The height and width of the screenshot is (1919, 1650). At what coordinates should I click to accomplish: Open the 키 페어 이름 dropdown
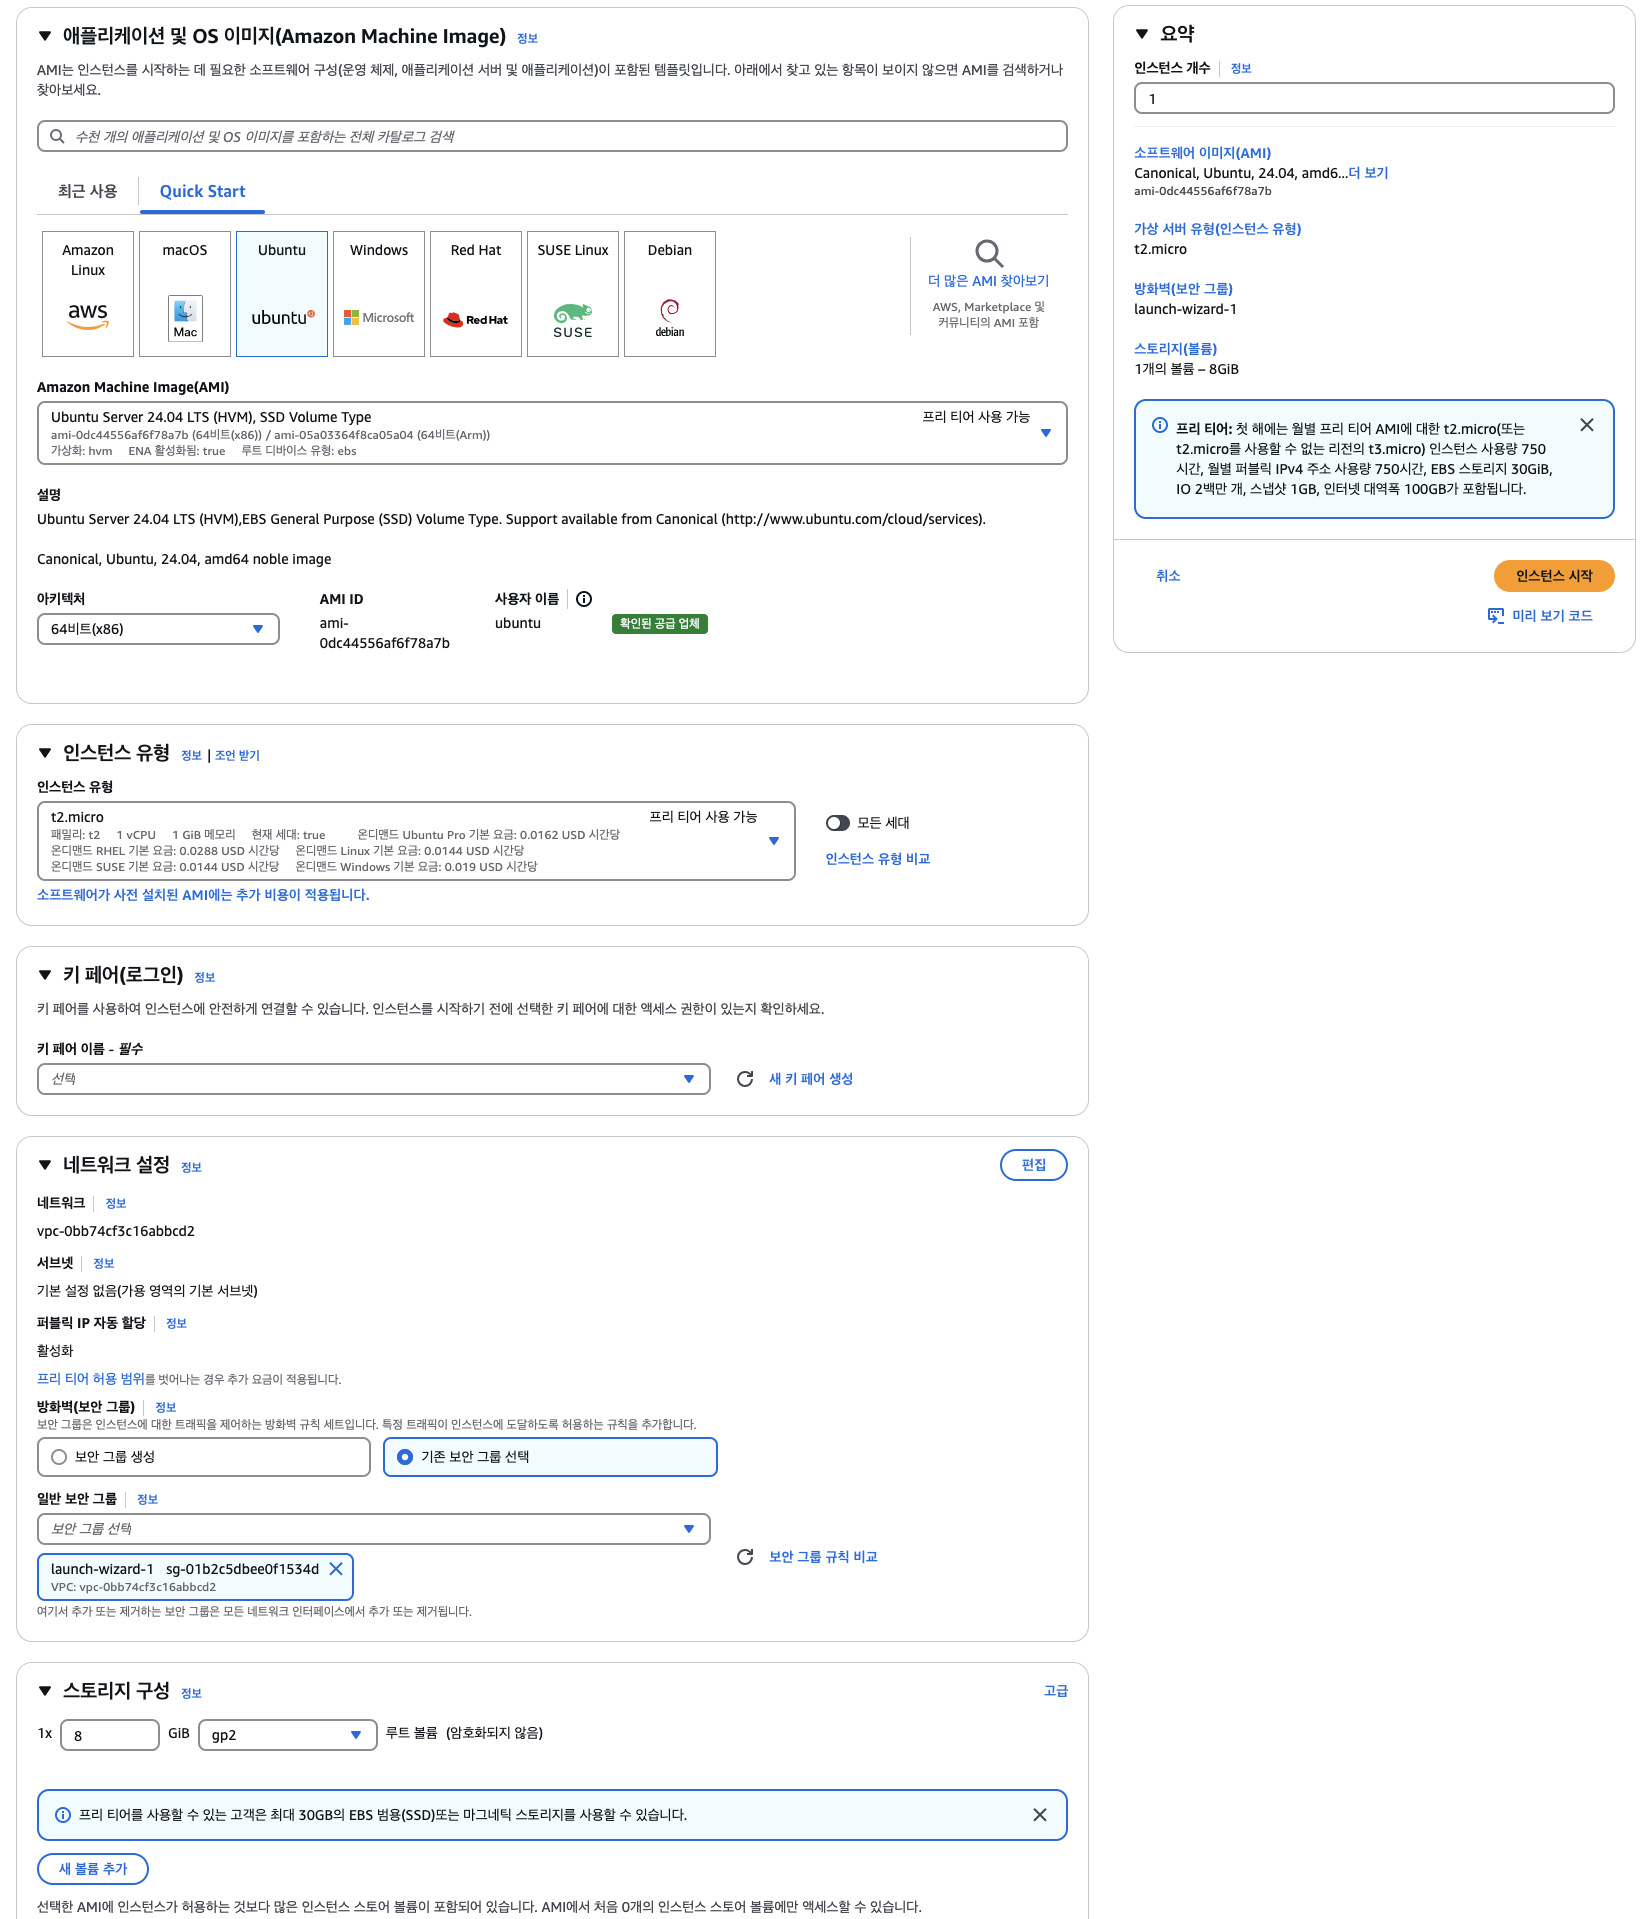(x=374, y=1079)
